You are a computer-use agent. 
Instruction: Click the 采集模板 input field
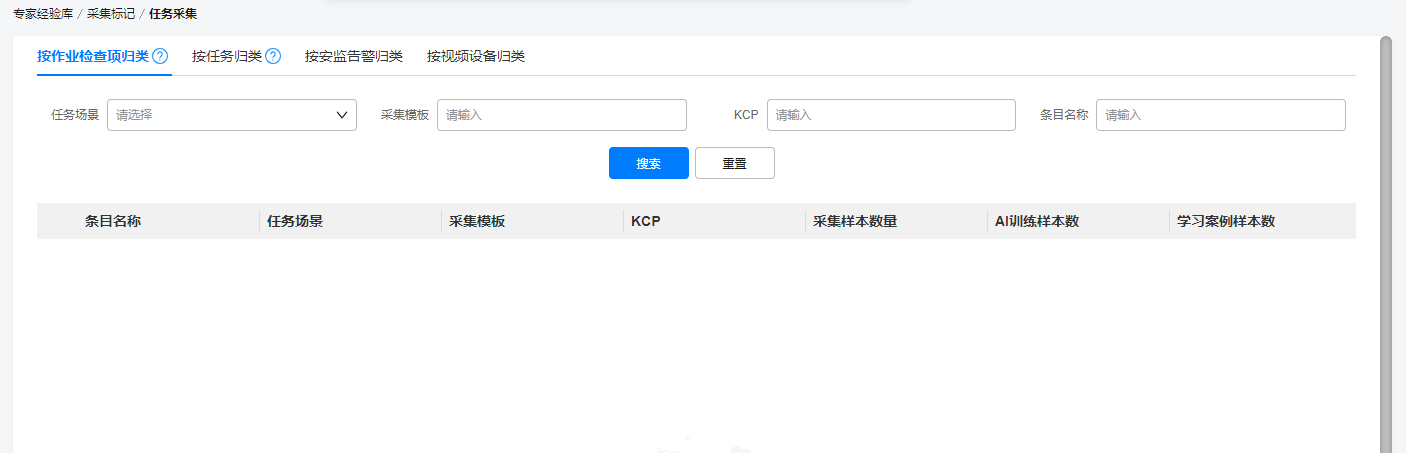[x=562, y=115]
